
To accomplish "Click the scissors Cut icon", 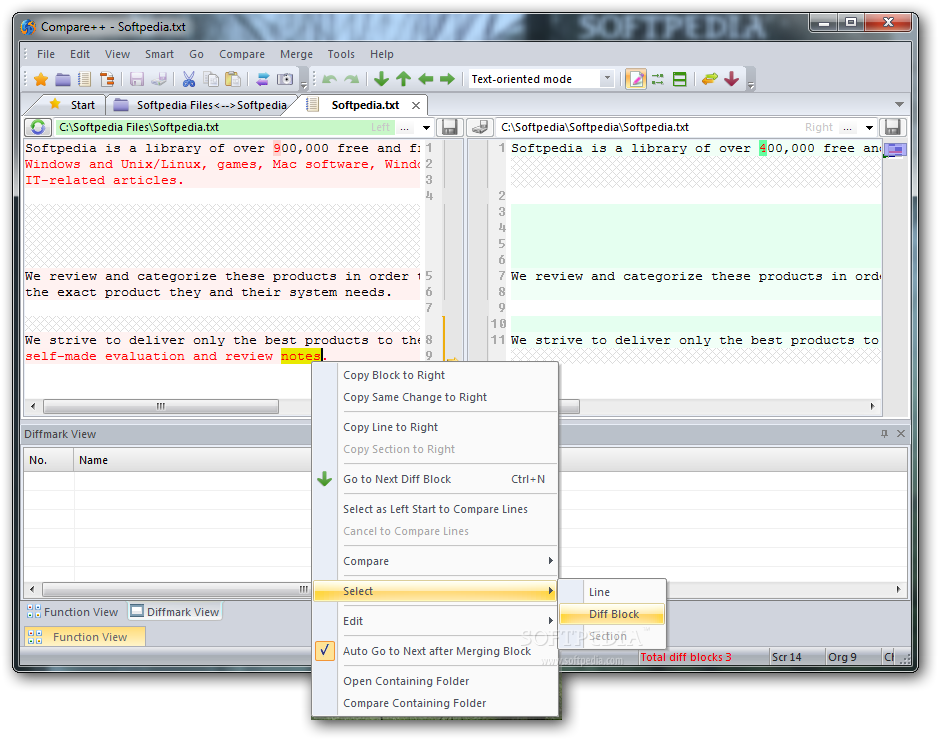I will coord(189,79).
